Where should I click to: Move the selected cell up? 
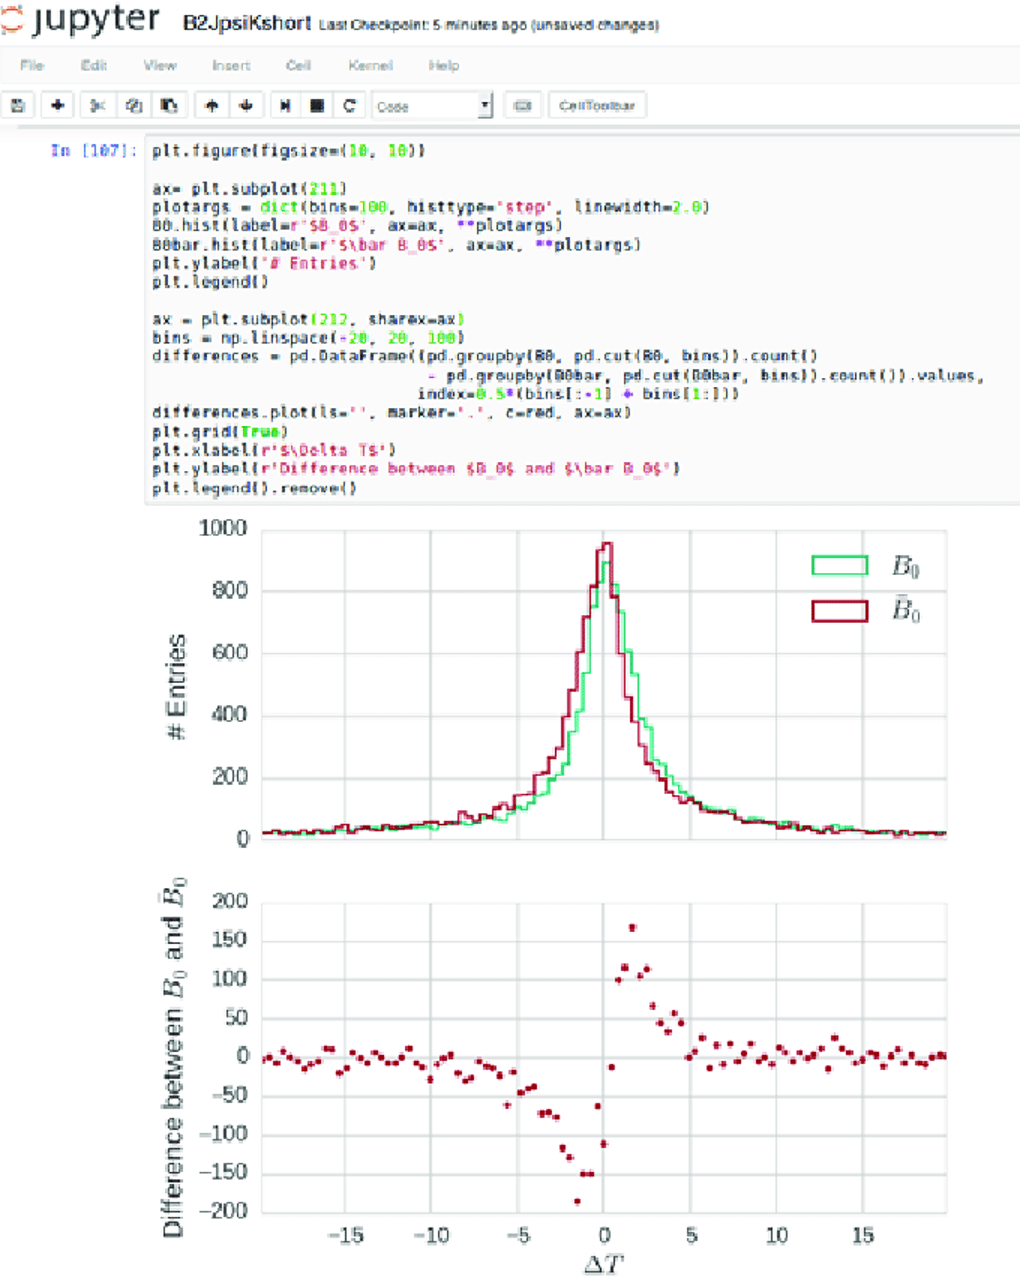point(210,105)
